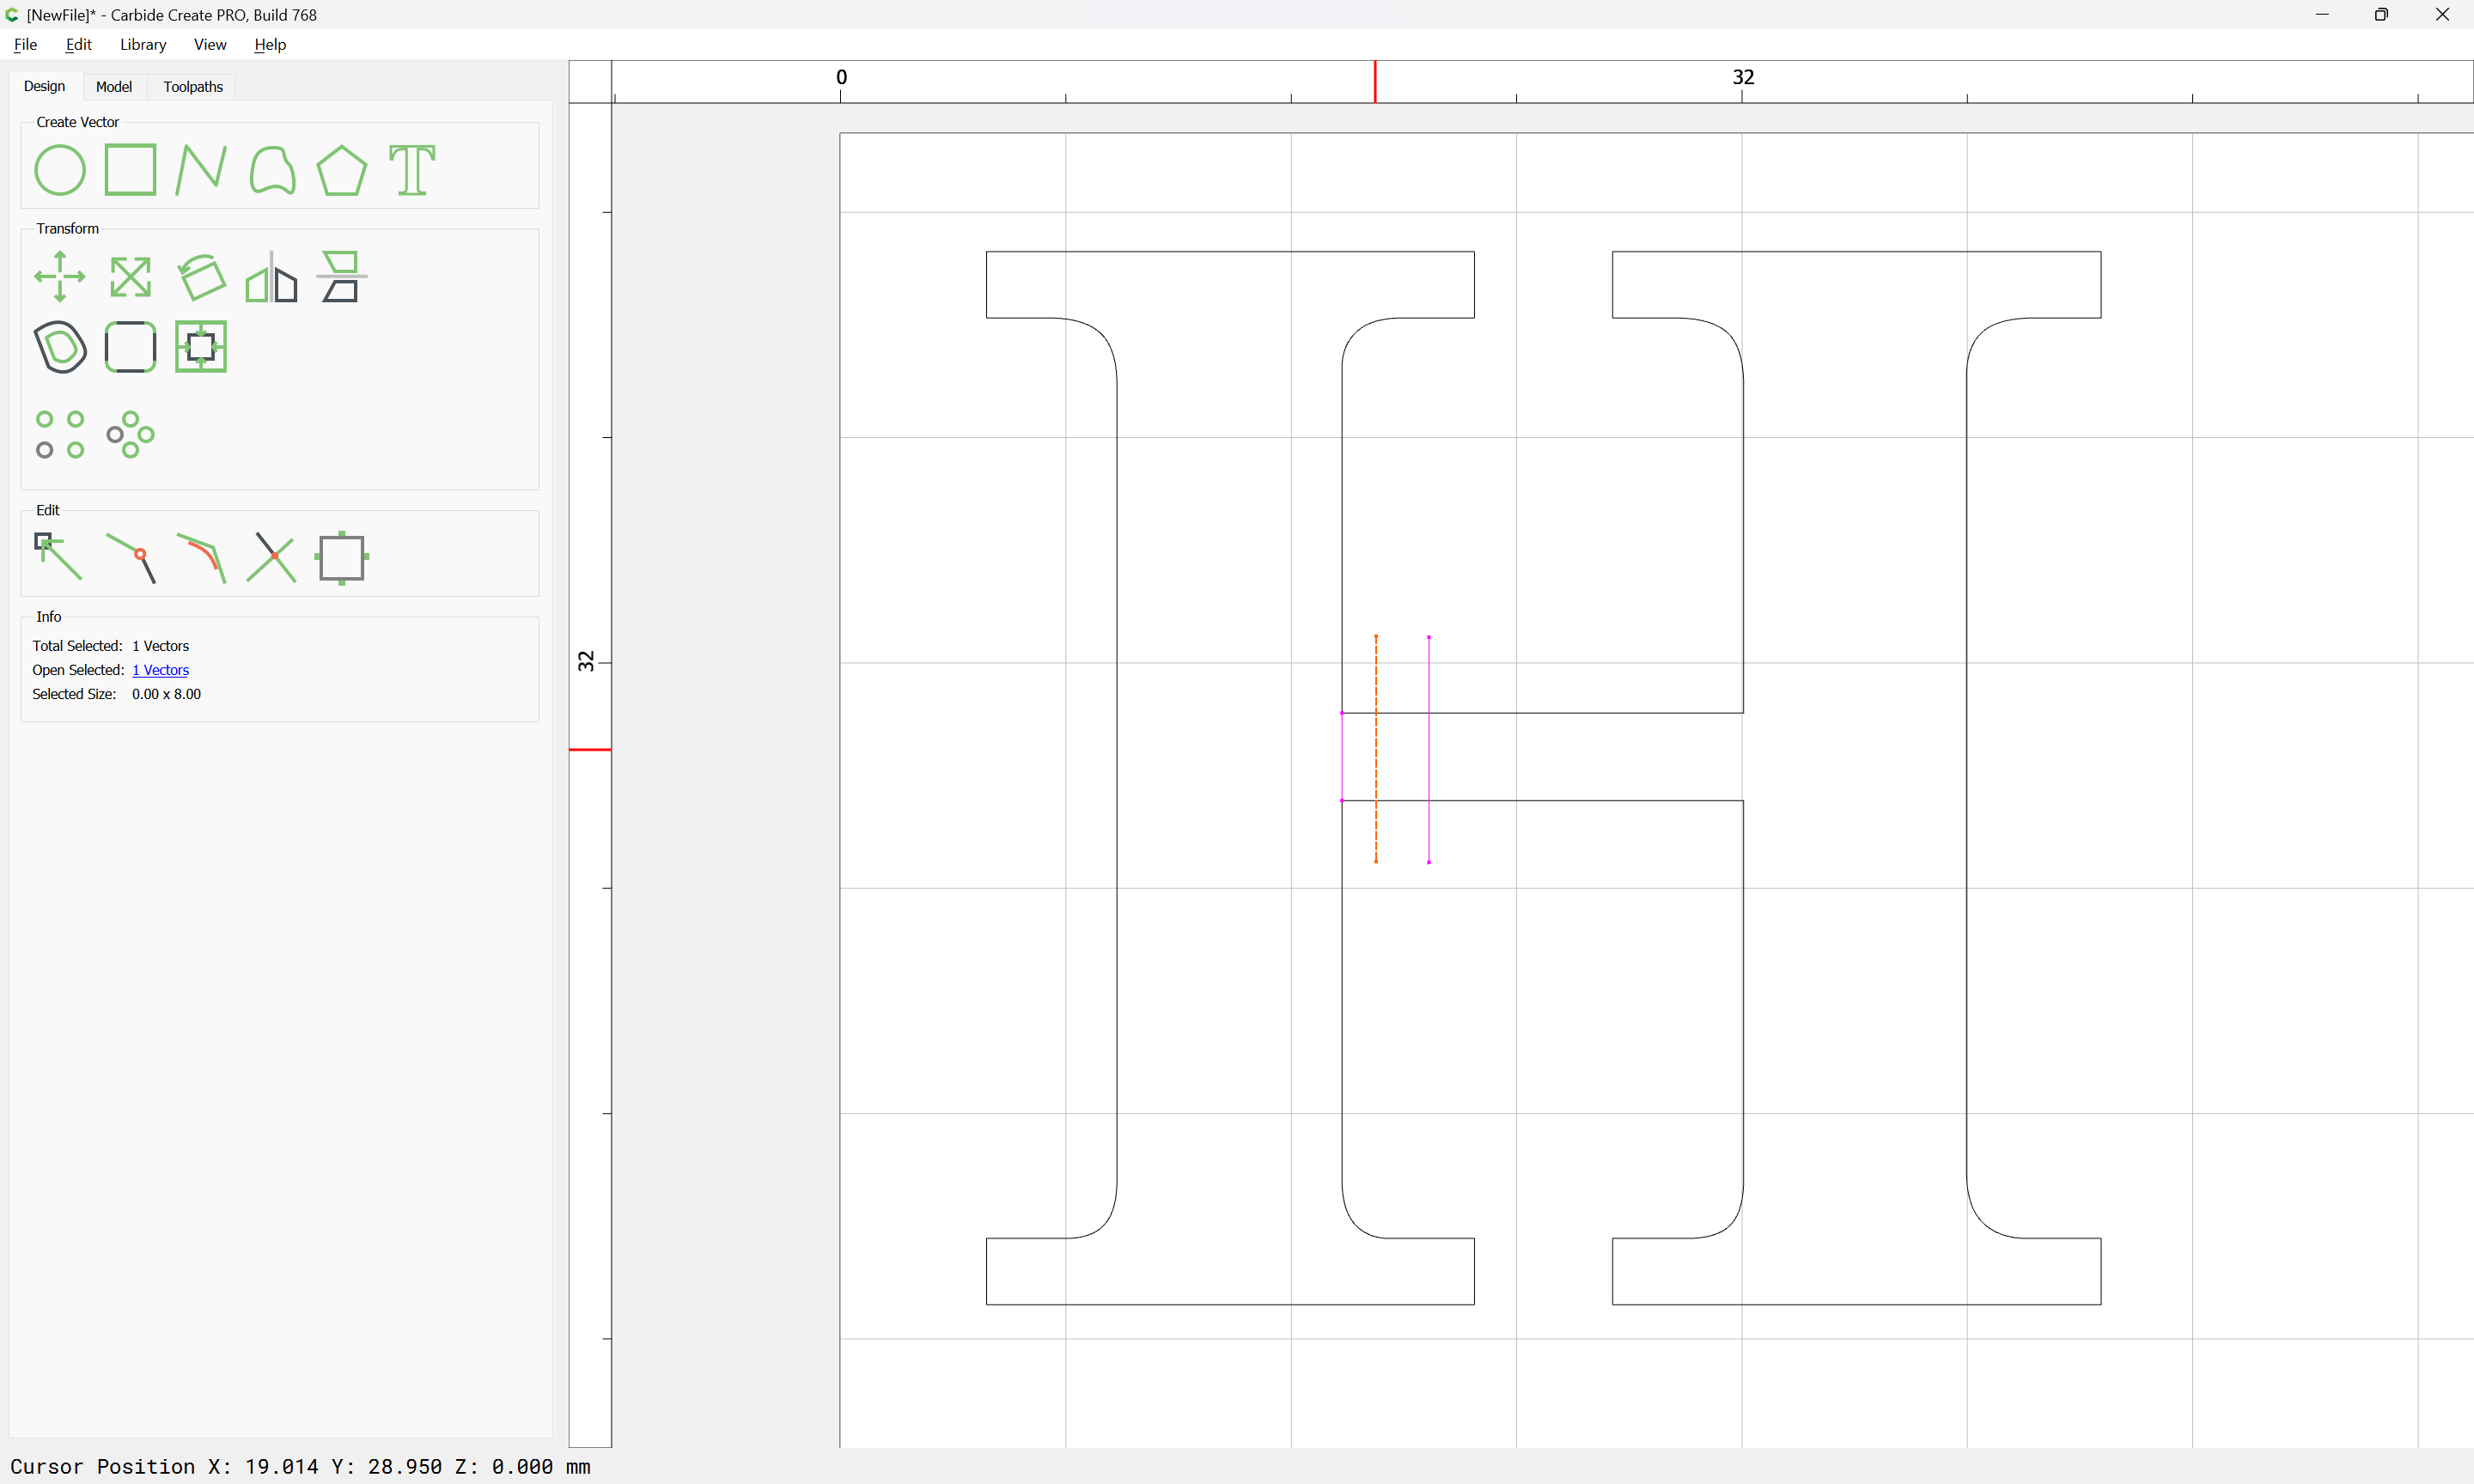The width and height of the screenshot is (2474, 1484).
Task: Select the Trim Vectors tool
Action: (272, 557)
